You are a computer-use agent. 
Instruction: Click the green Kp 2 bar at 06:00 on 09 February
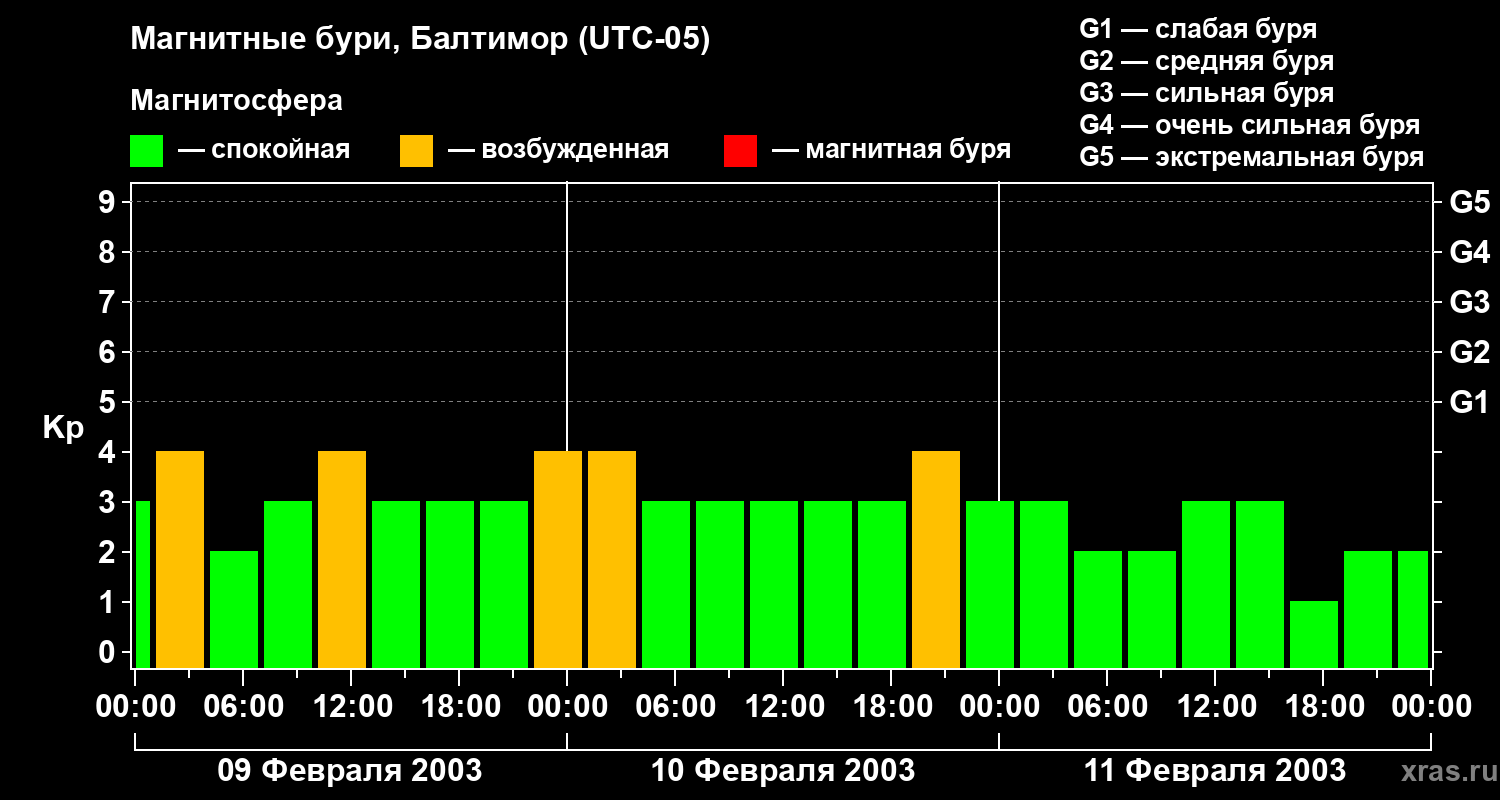[234, 609]
